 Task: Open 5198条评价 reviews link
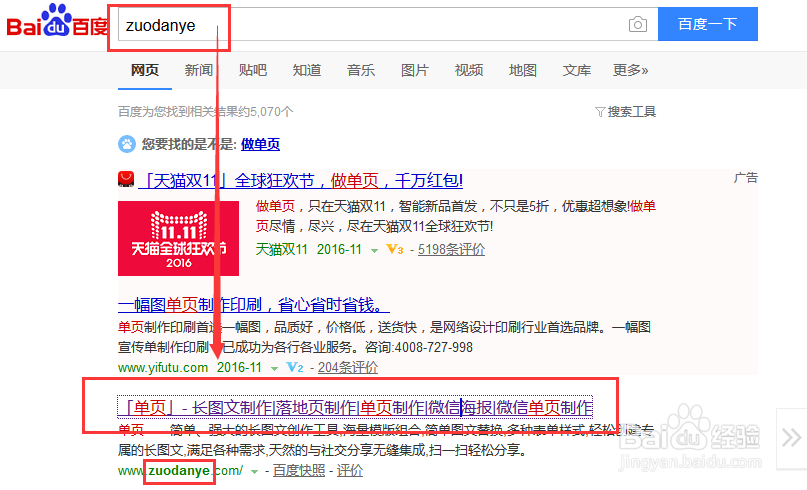(451, 250)
